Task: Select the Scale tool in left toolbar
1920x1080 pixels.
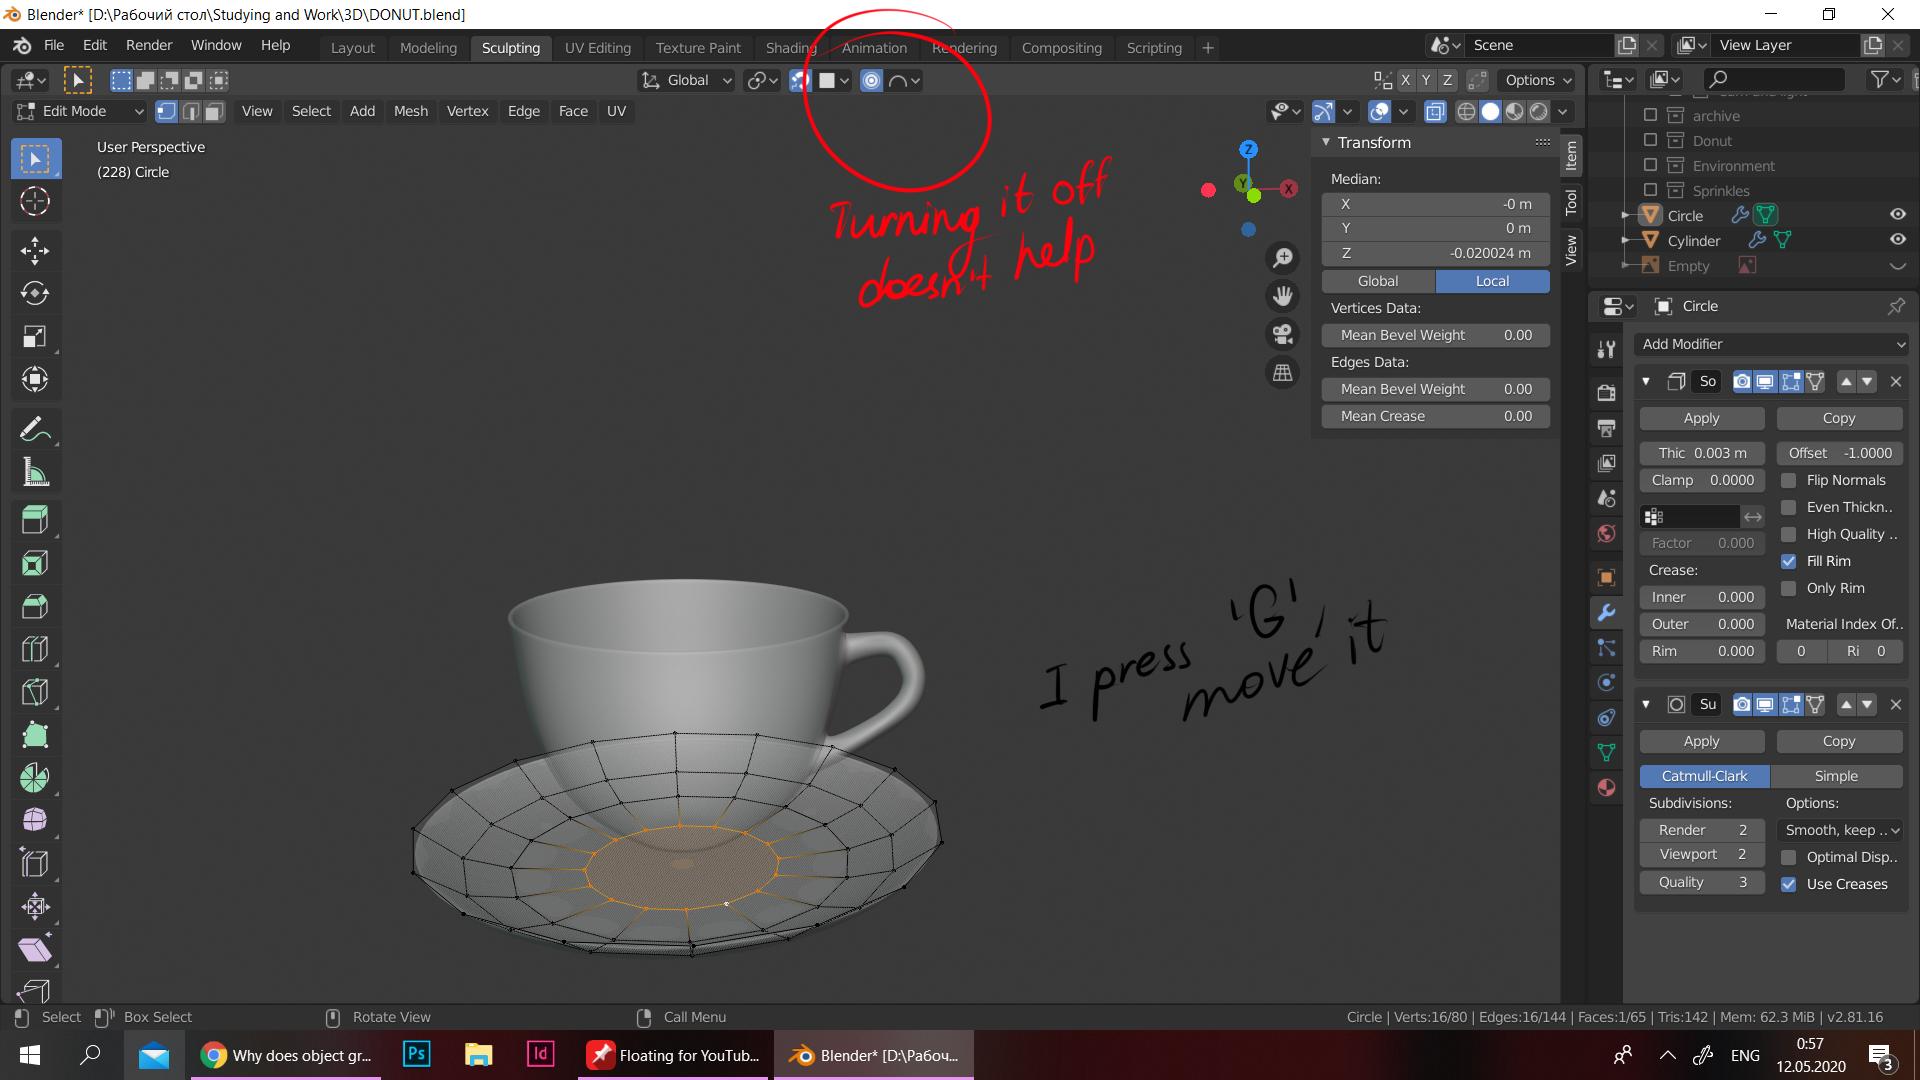Action: point(35,336)
